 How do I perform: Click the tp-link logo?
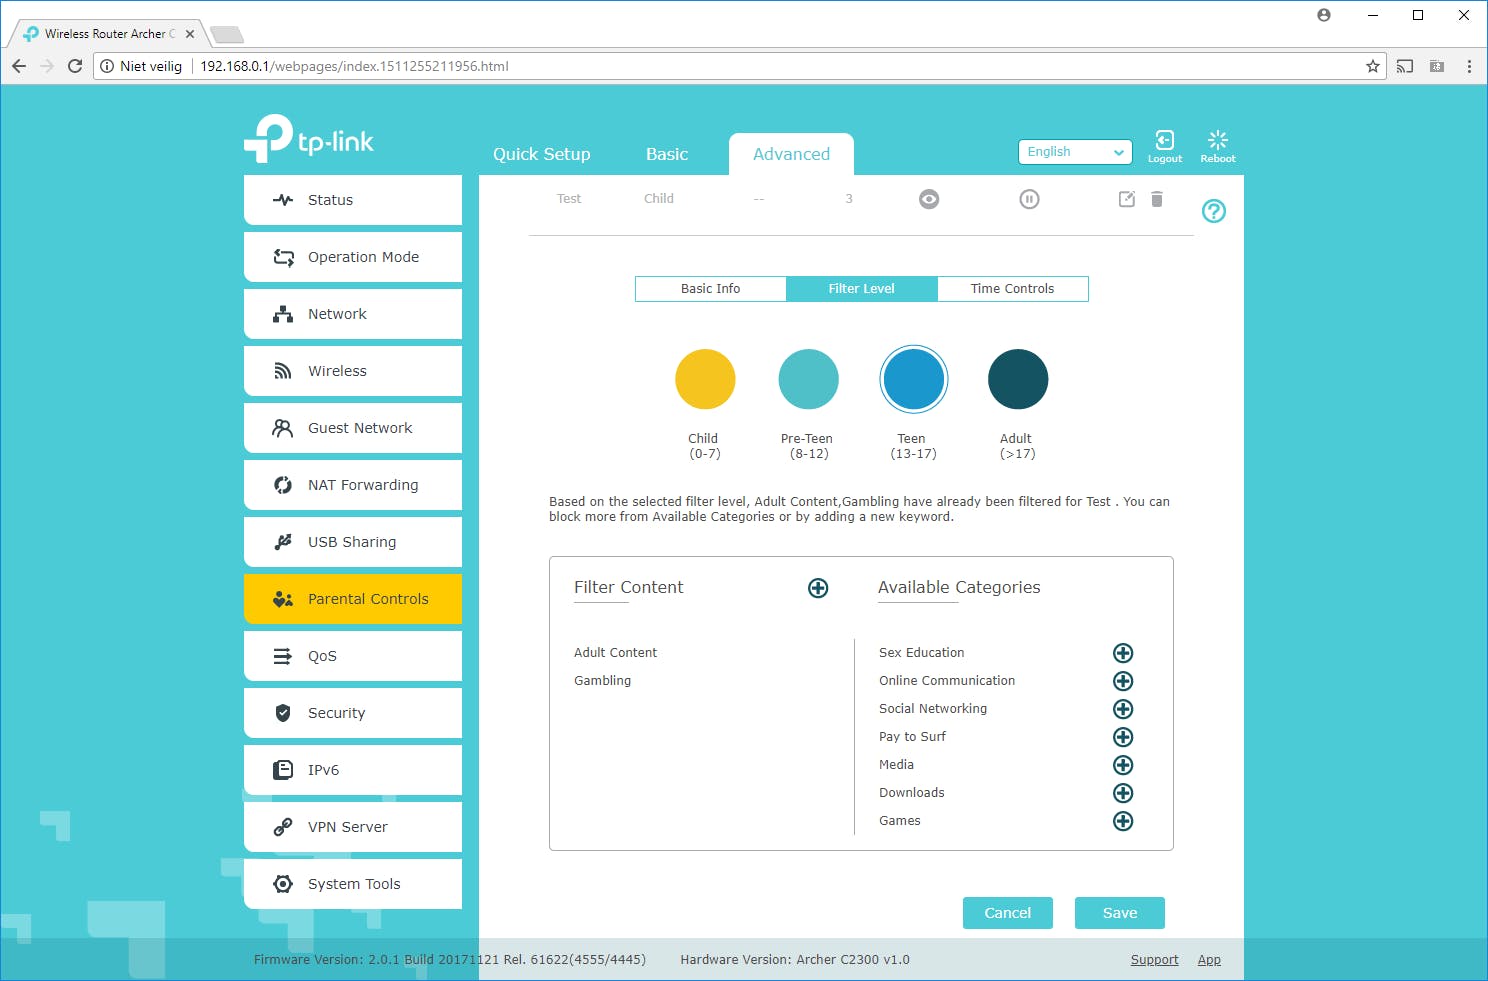pyautogui.click(x=309, y=138)
